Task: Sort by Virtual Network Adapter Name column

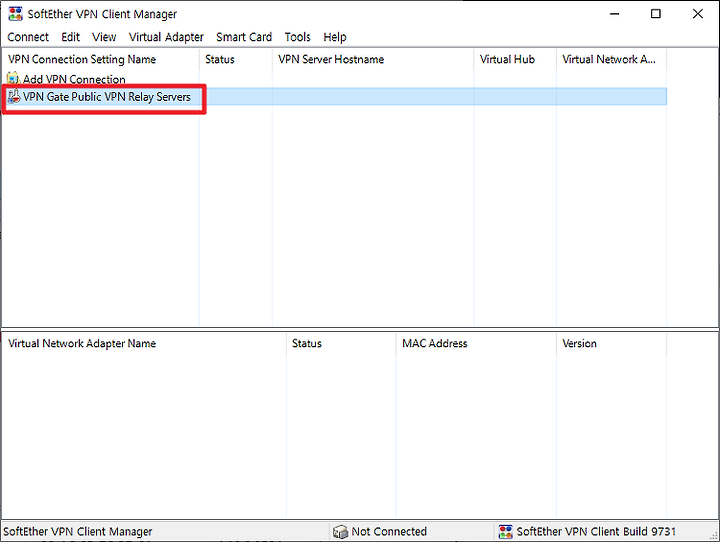Action: pos(144,344)
